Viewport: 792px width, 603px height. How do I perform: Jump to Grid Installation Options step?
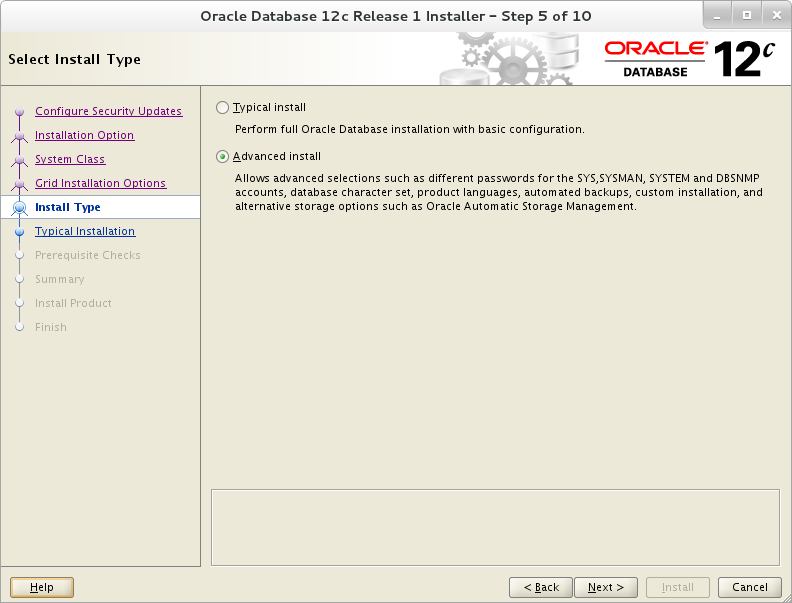point(101,183)
